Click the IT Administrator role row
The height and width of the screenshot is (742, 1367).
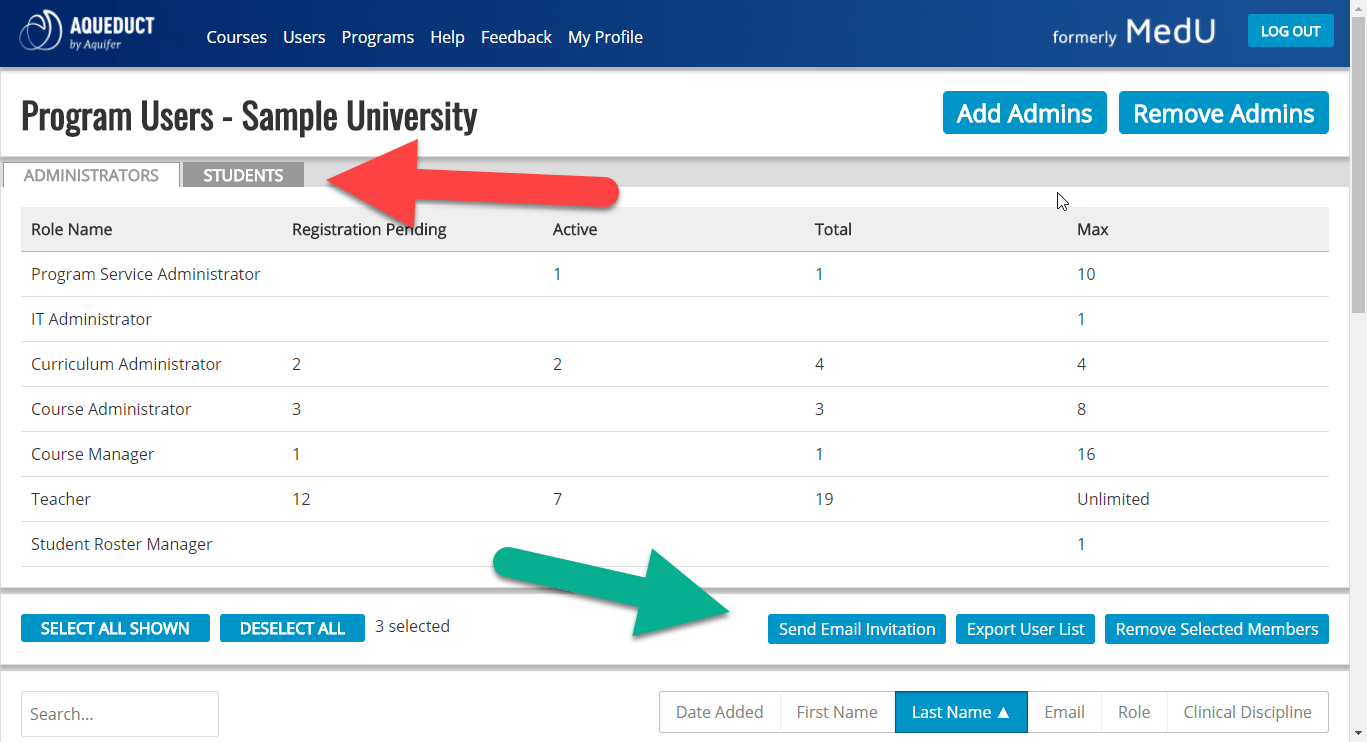pyautogui.click(x=675, y=319)
